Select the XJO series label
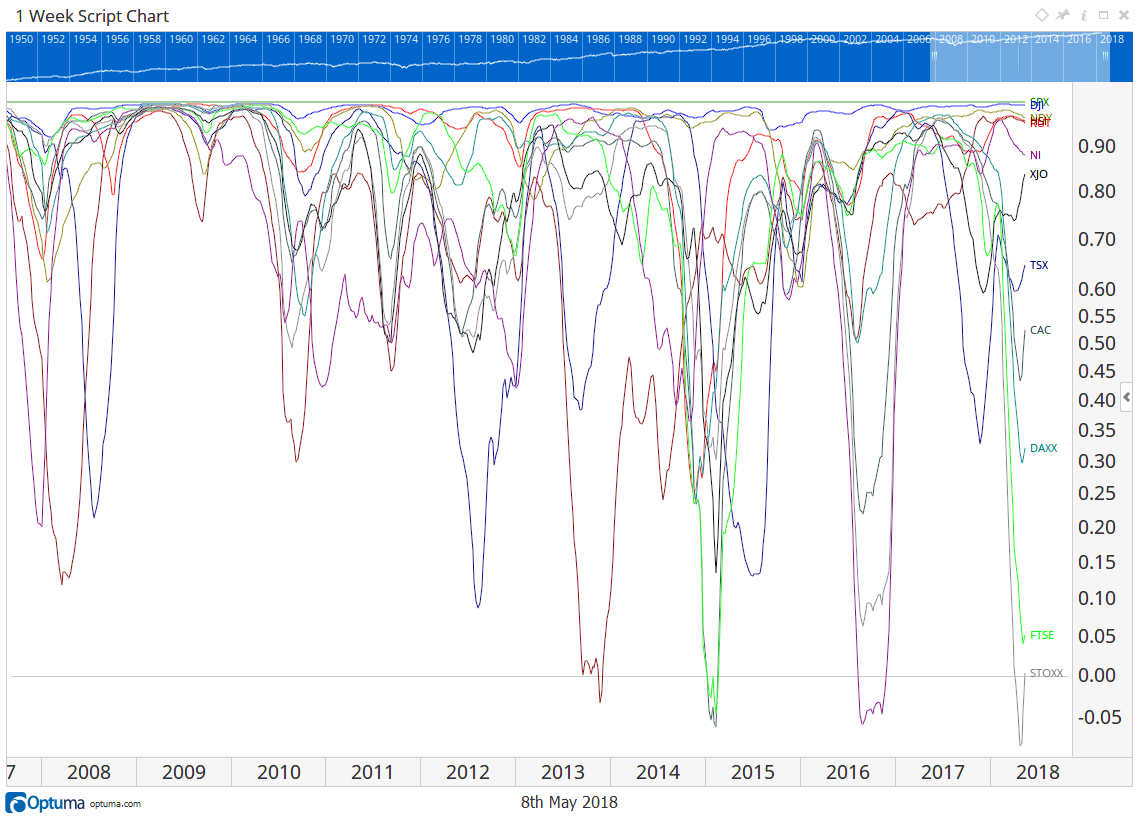The width and height of the screenshot is (1139, 819). point(1038,173)
